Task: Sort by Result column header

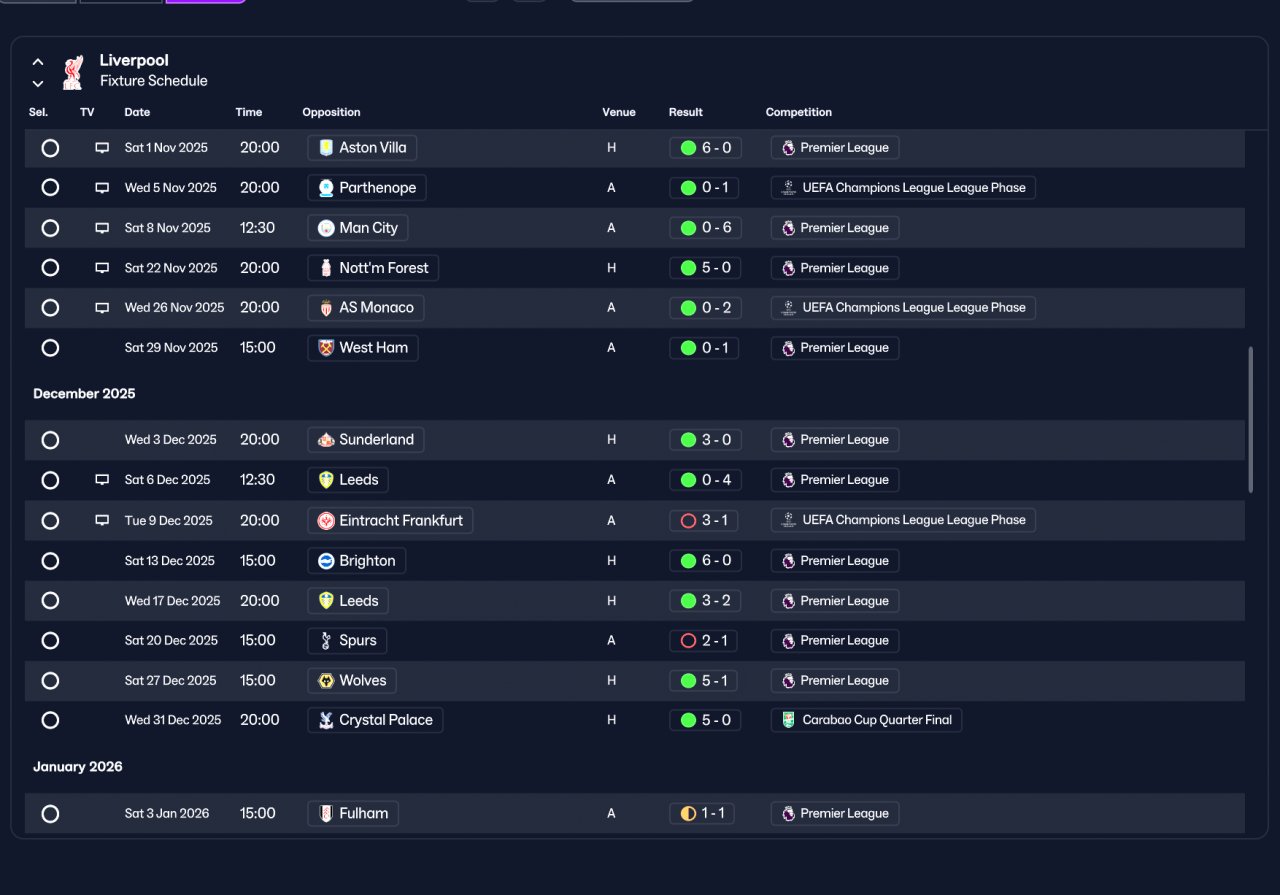Action: (x=686, y=112)
